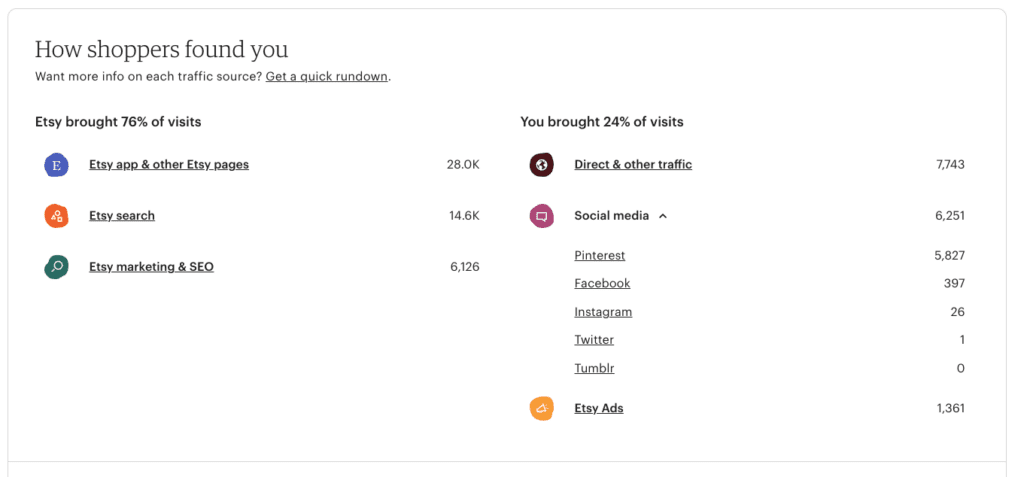This screenshot has height=477, width=1024.
Task: Open Etsy marketing & SEO details
Action: (151, 267)
